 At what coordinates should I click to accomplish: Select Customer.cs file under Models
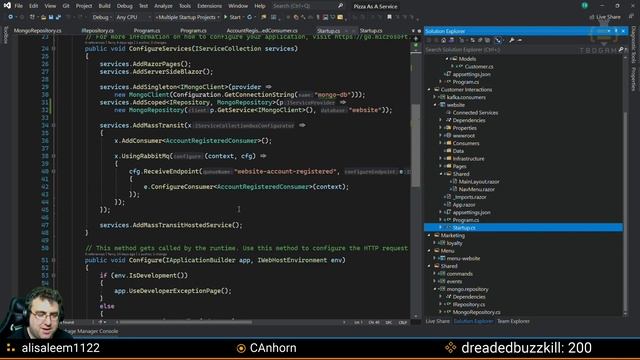(478, 67)
